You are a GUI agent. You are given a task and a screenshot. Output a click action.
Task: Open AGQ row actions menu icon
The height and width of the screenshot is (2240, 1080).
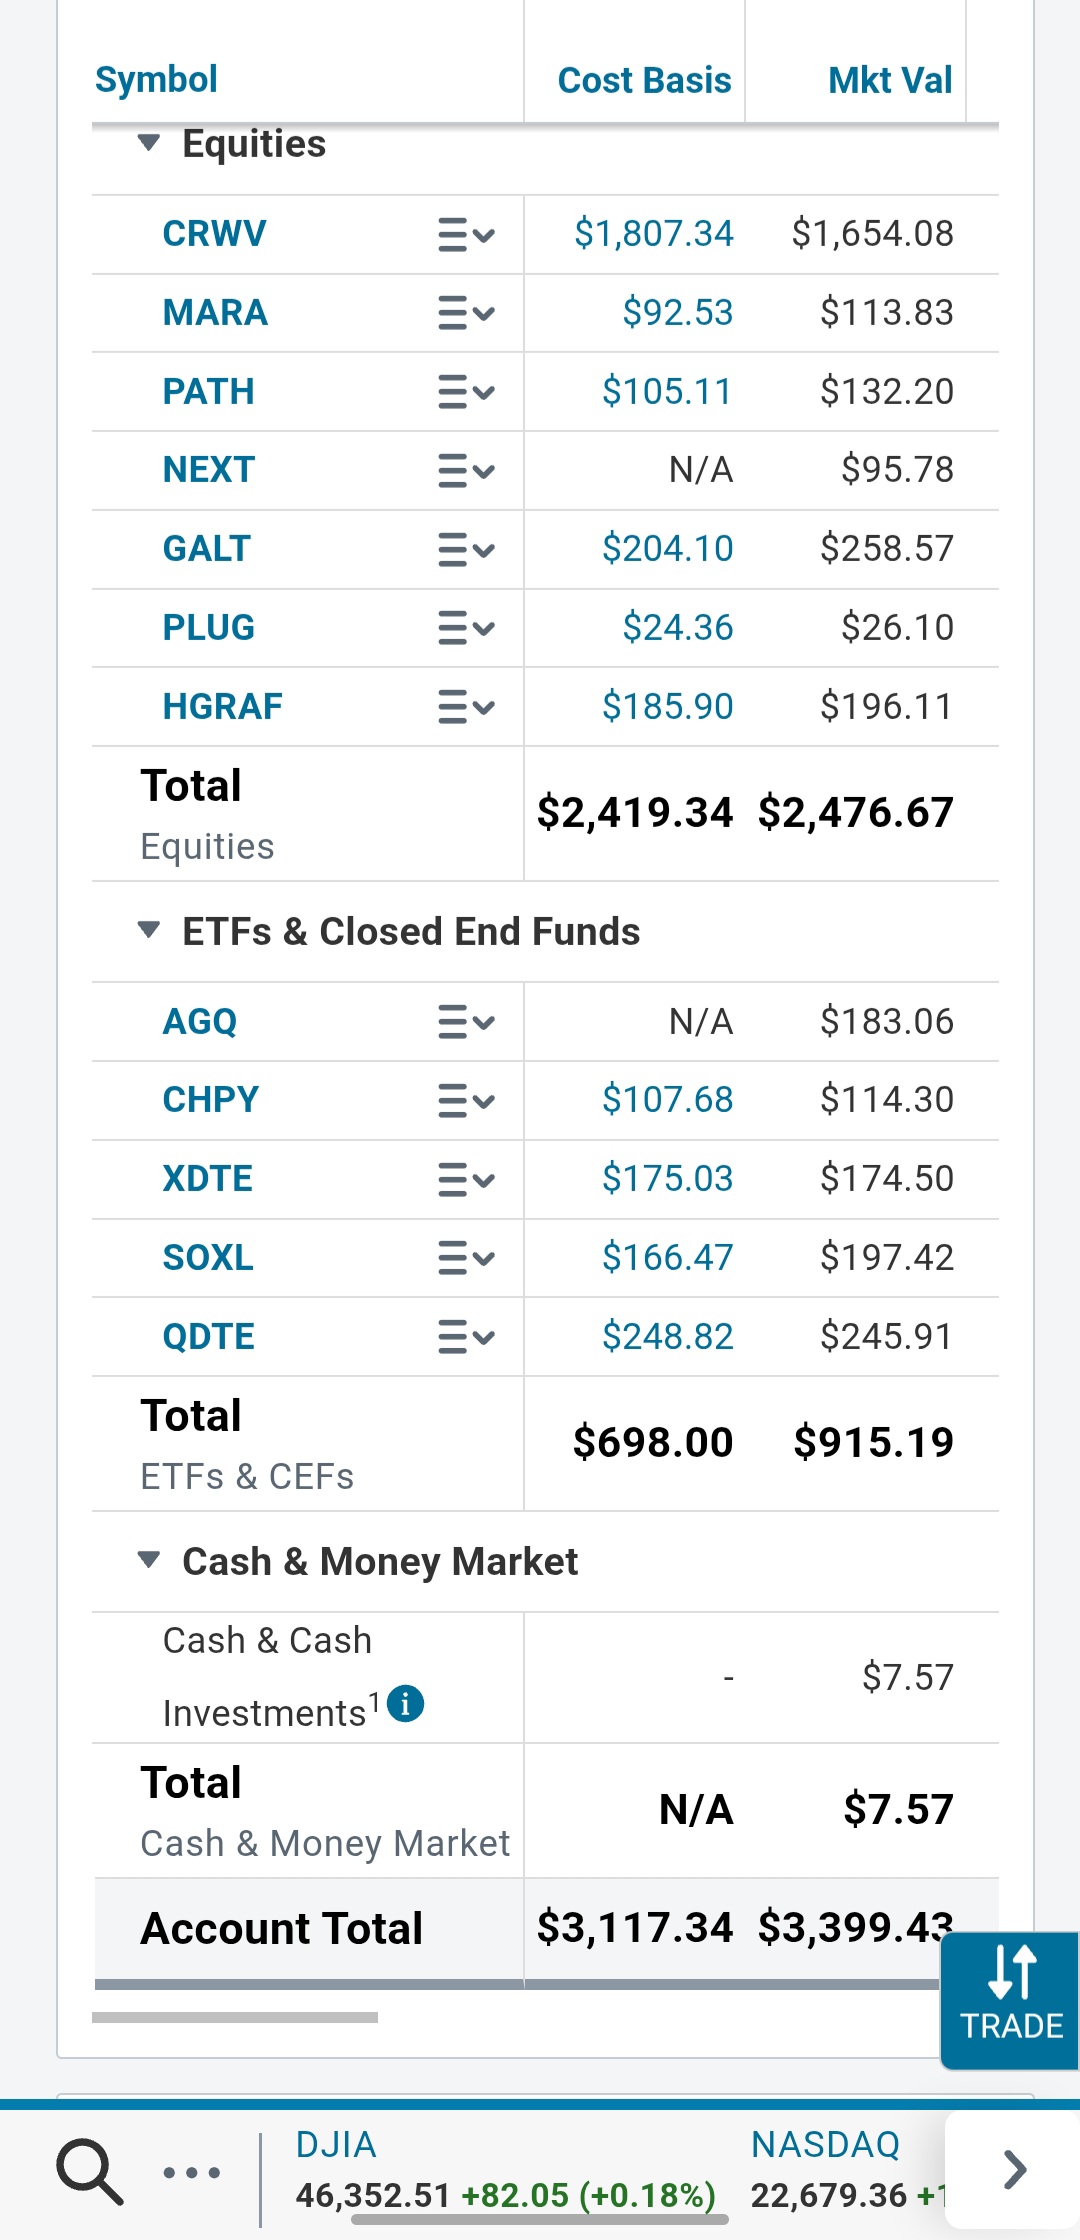[466, 1022]
